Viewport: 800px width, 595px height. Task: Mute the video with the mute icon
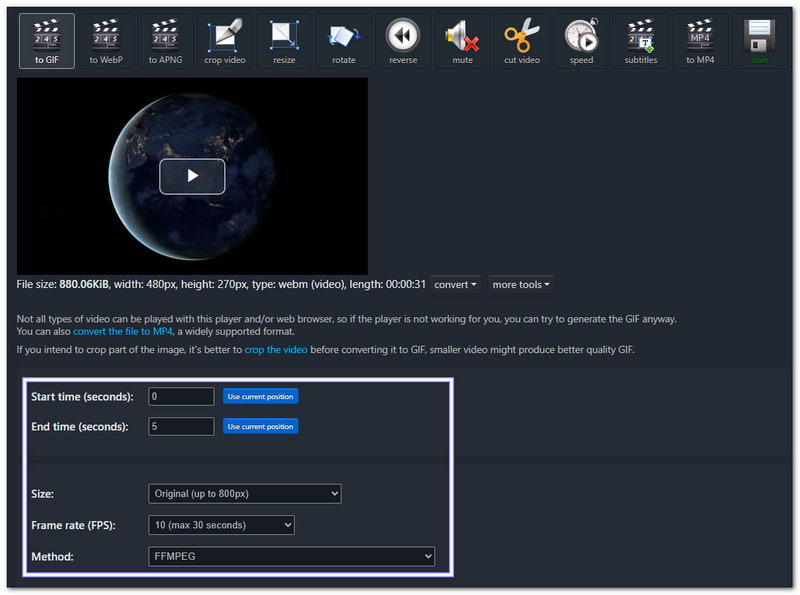pos(462,40)
